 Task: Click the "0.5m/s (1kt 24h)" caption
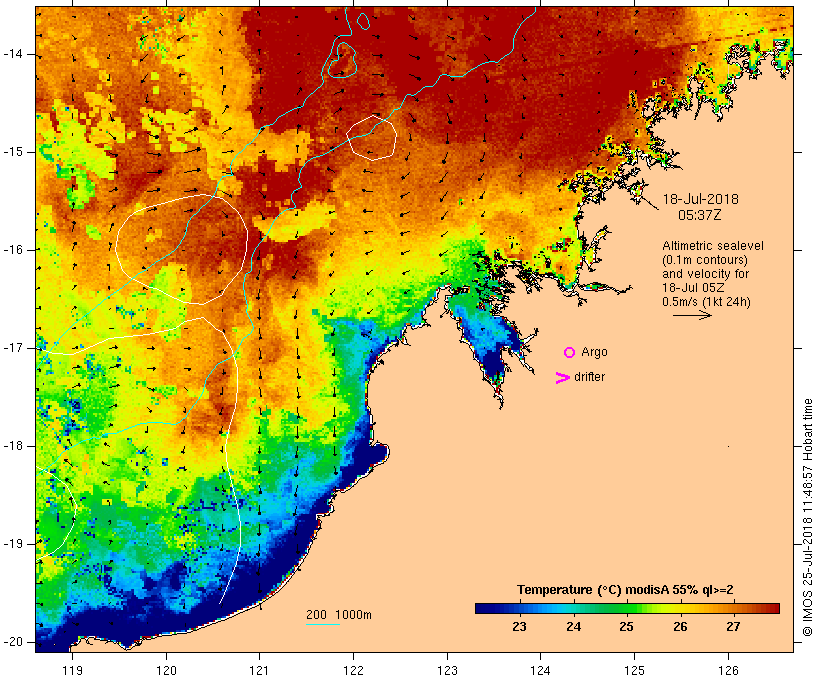tap(706, 302)
